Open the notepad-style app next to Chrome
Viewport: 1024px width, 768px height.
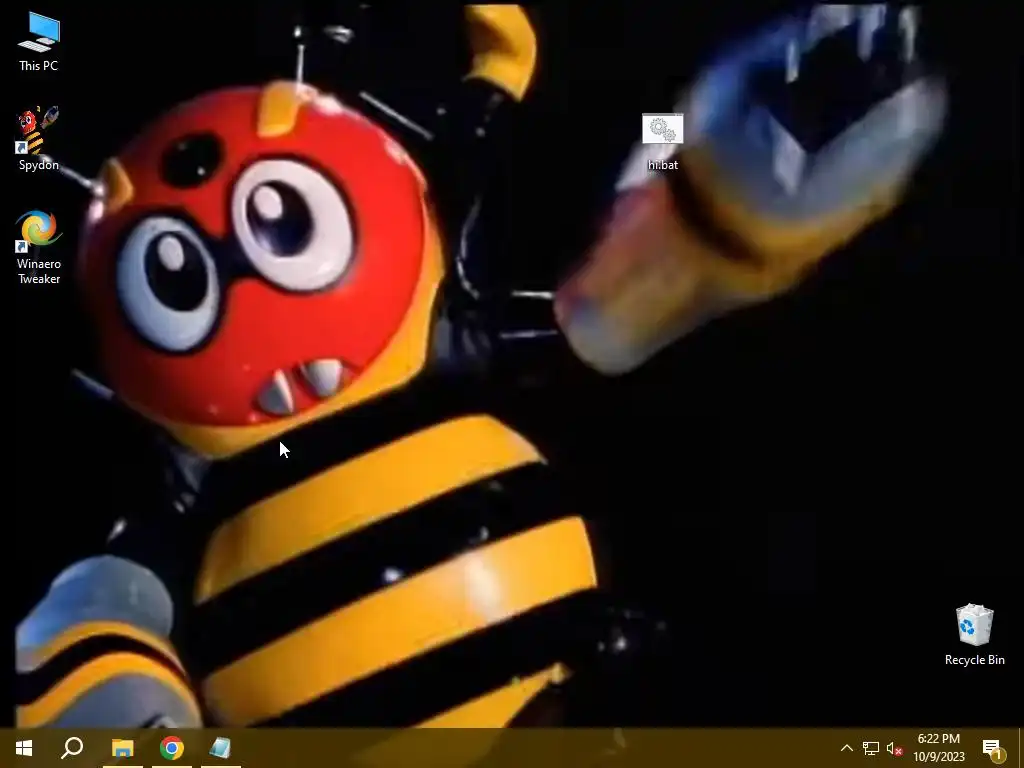[x=221, y=748]
